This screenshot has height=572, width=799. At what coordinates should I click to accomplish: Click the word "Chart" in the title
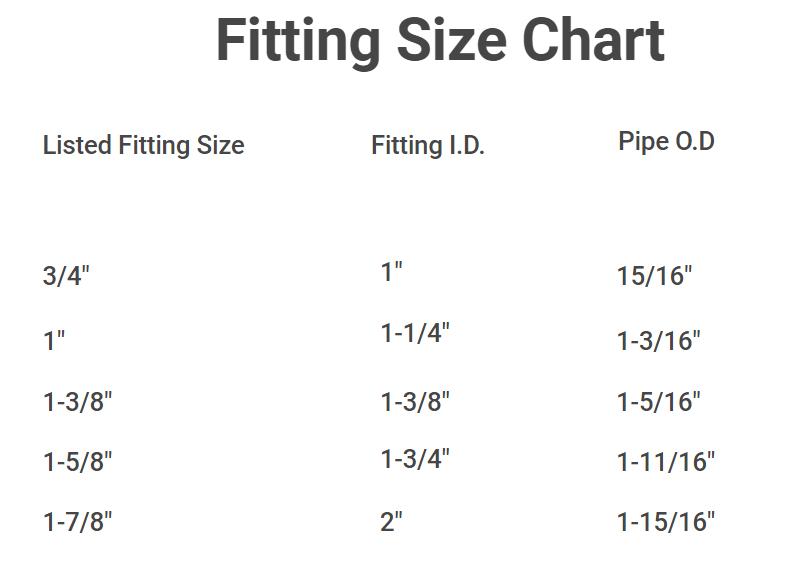point(592,41)
